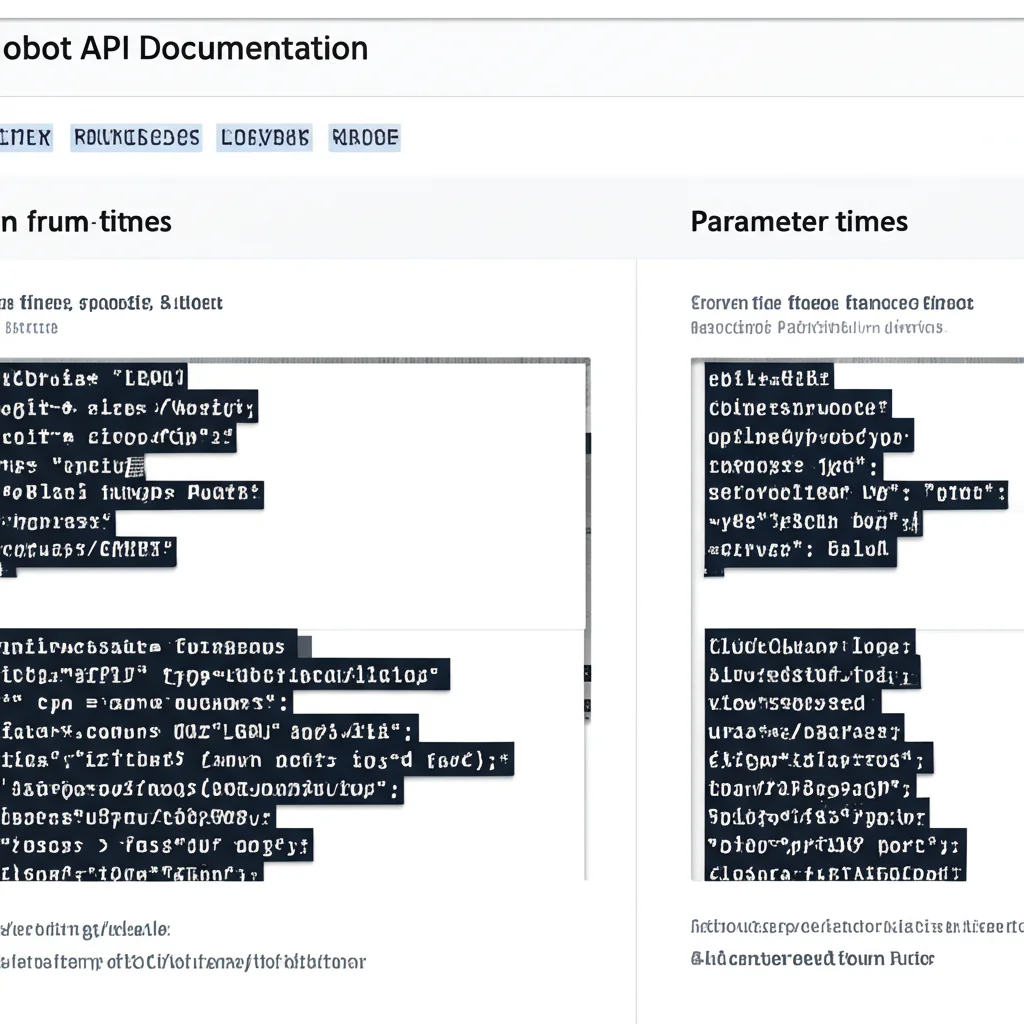This screenshot has height=1024, width=1024.
Task: Select the ROUKUBEDES section icon
Action: pos(136,137)
